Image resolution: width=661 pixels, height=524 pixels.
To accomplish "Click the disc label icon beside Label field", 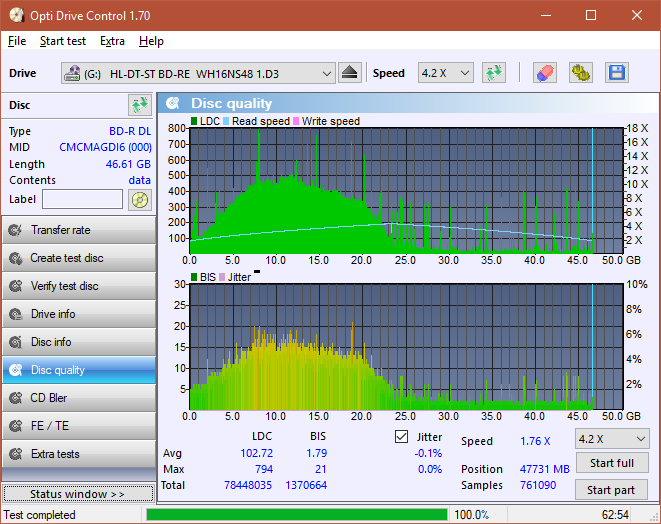I will [x=140, y=200].
